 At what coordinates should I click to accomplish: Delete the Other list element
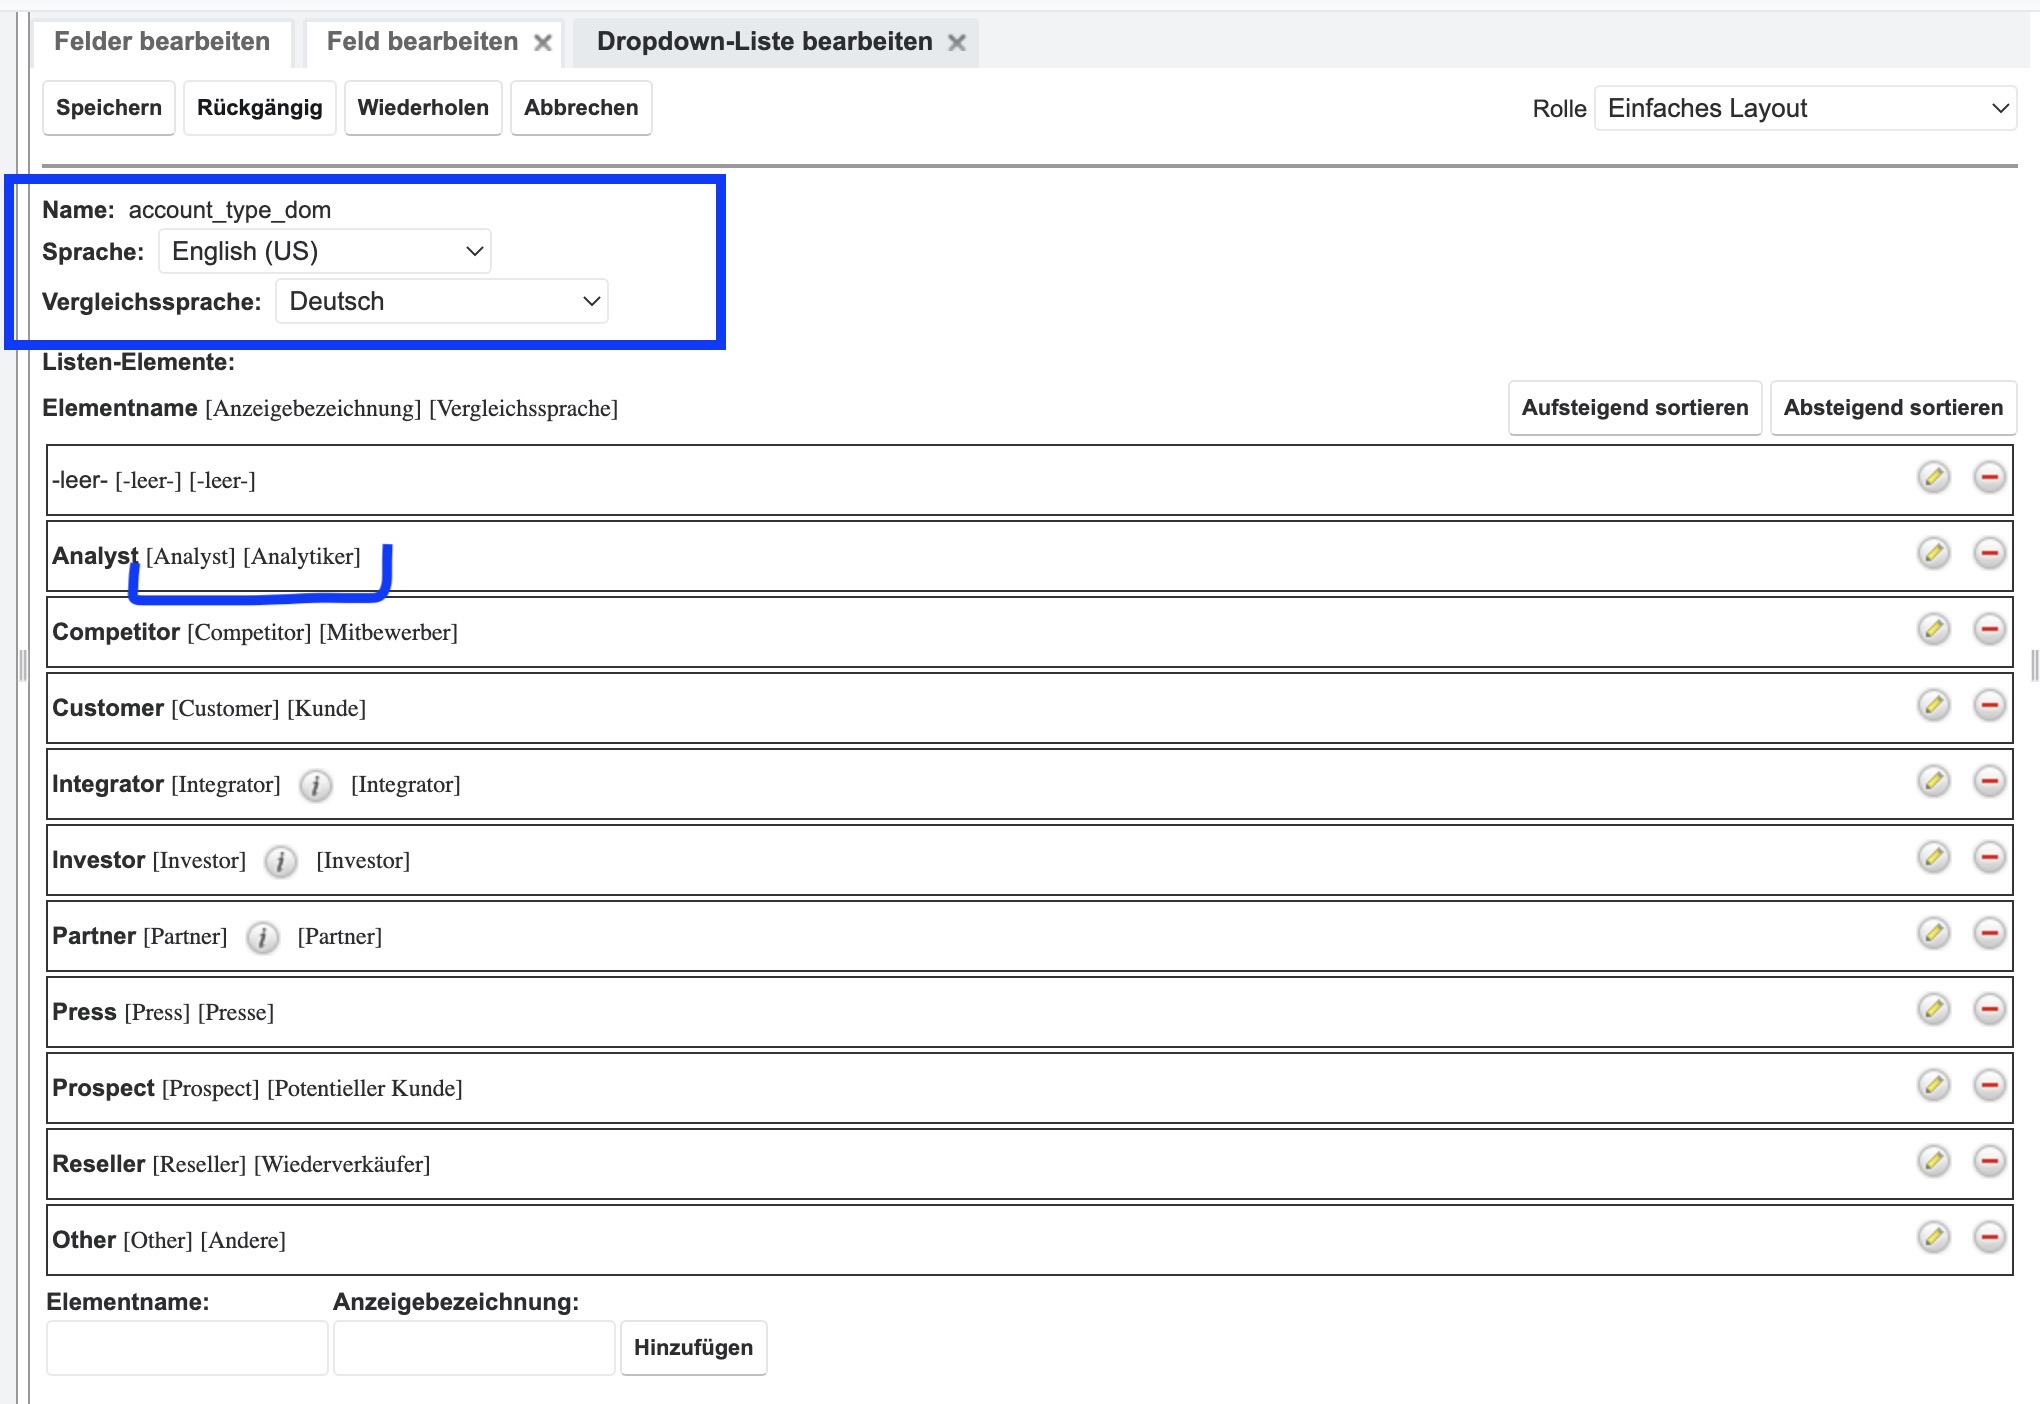[x=1989, y=1237]
